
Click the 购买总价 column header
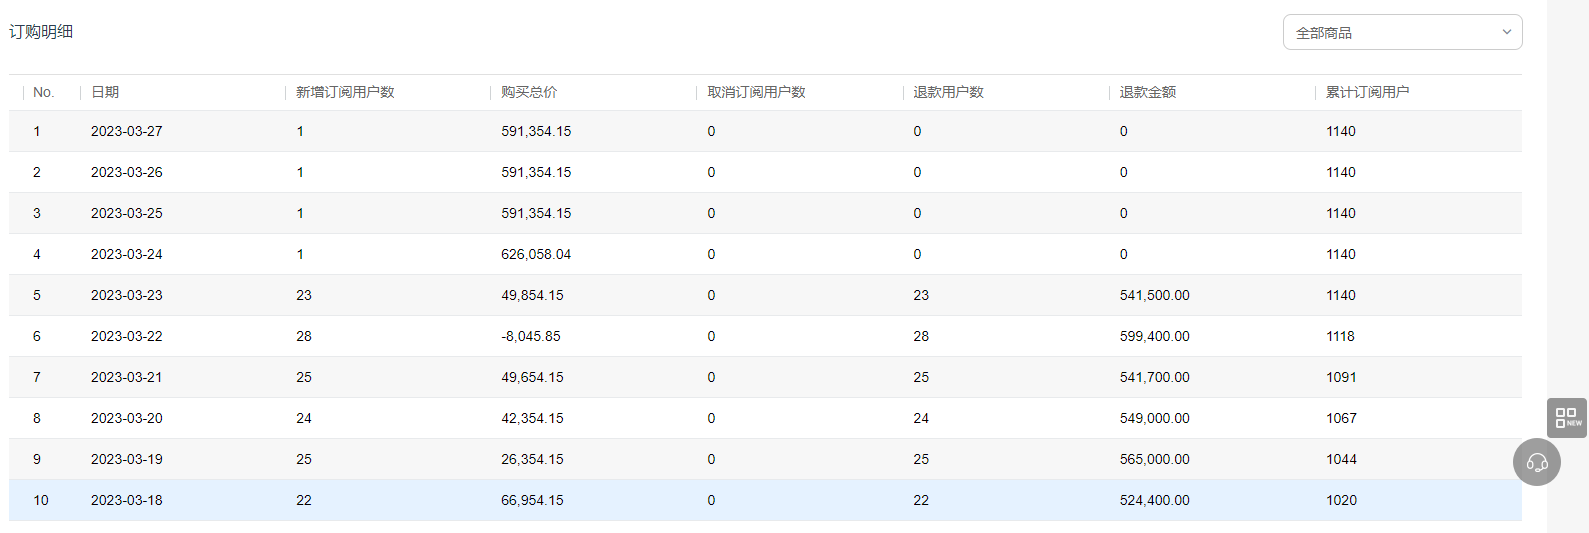529,92
